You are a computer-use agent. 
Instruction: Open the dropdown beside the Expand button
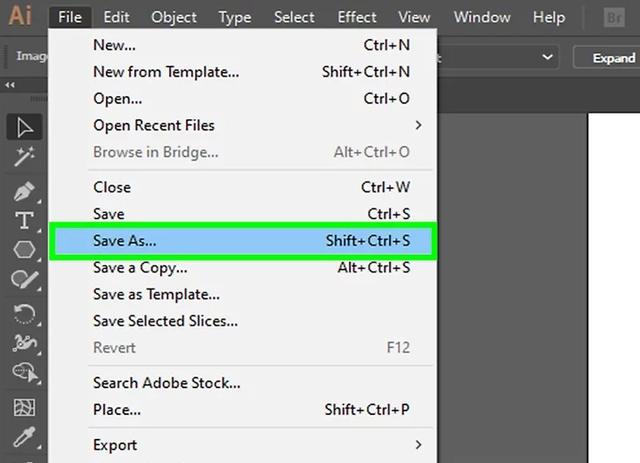pos(547,57)
